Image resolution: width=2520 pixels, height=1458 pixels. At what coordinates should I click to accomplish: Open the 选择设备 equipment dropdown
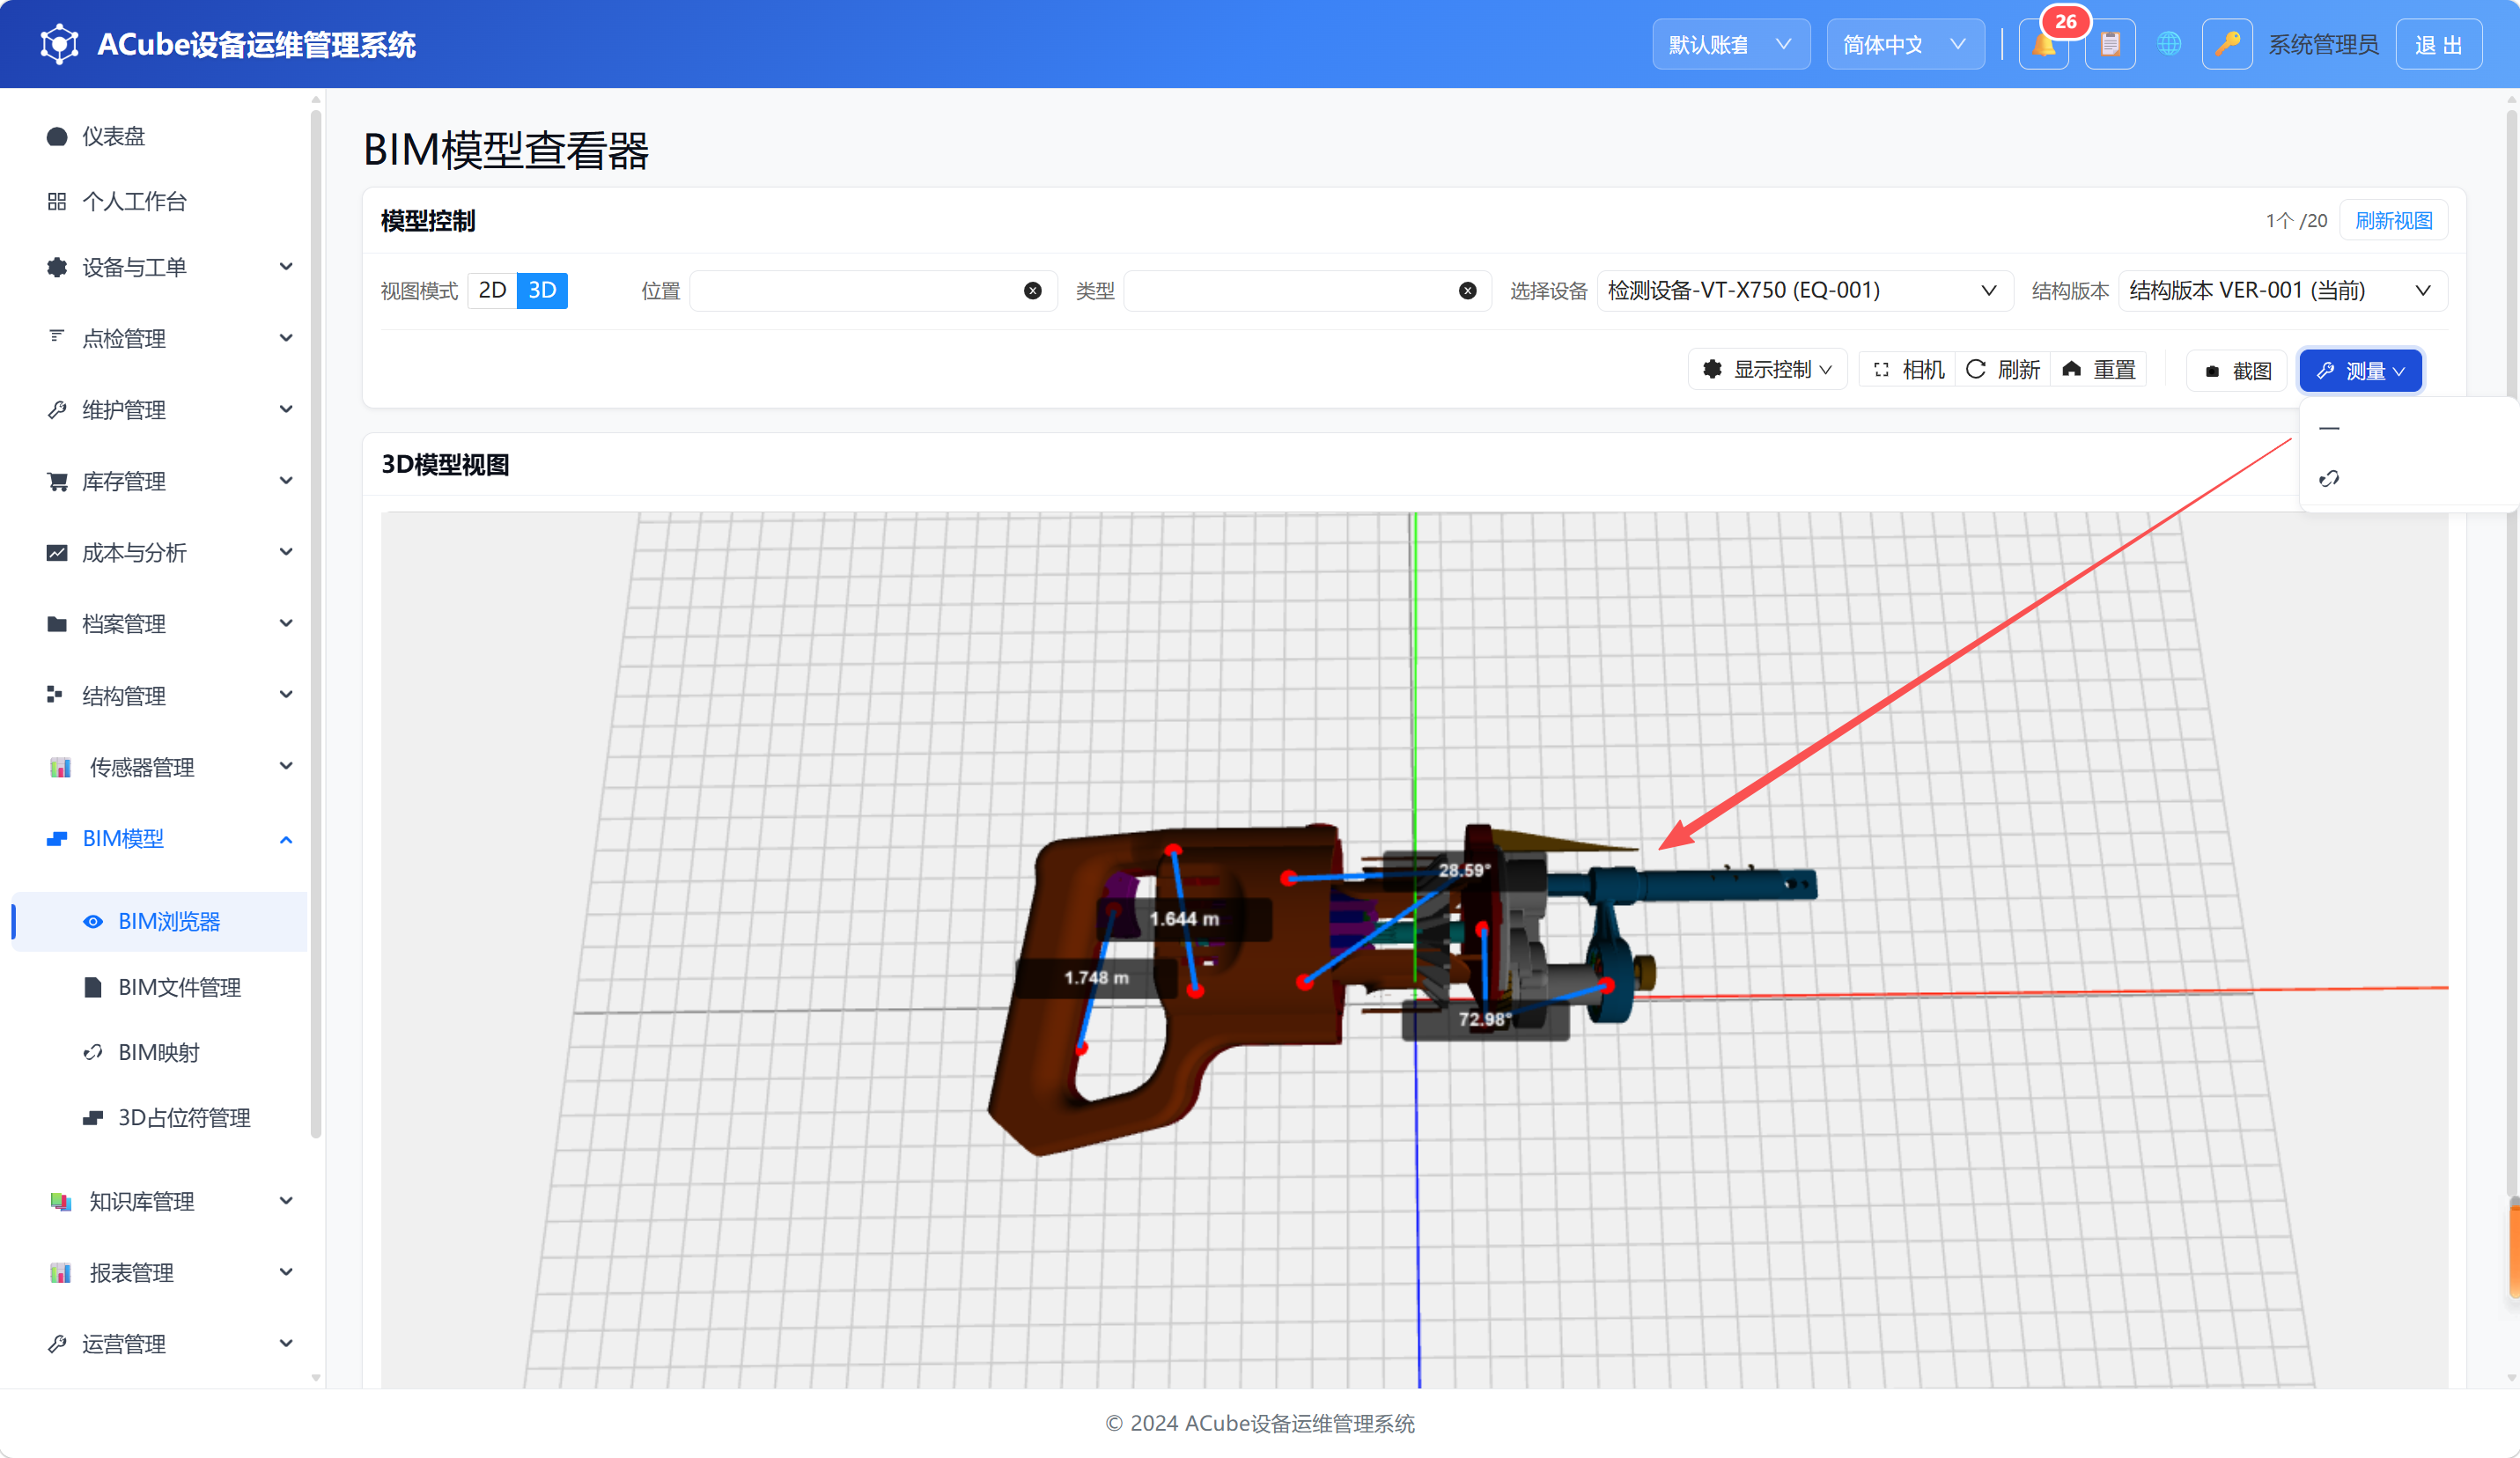[1804, 291]
